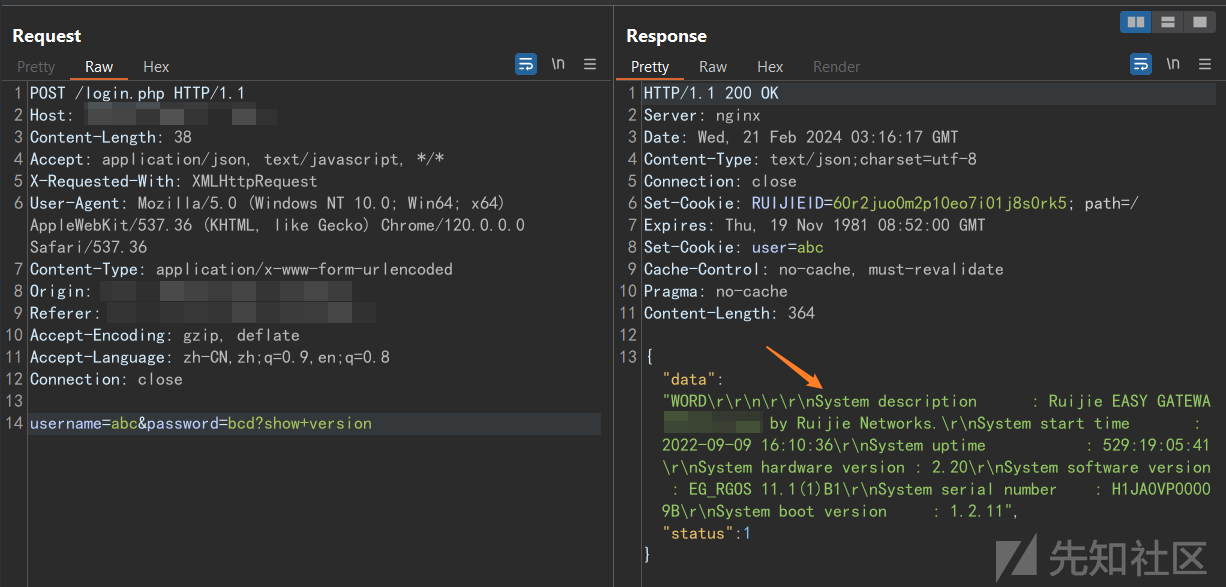This screenshot has width=1226, height=587.
Task: Click the 'Accept: application/json' request header
Action: tap(237, 159)
